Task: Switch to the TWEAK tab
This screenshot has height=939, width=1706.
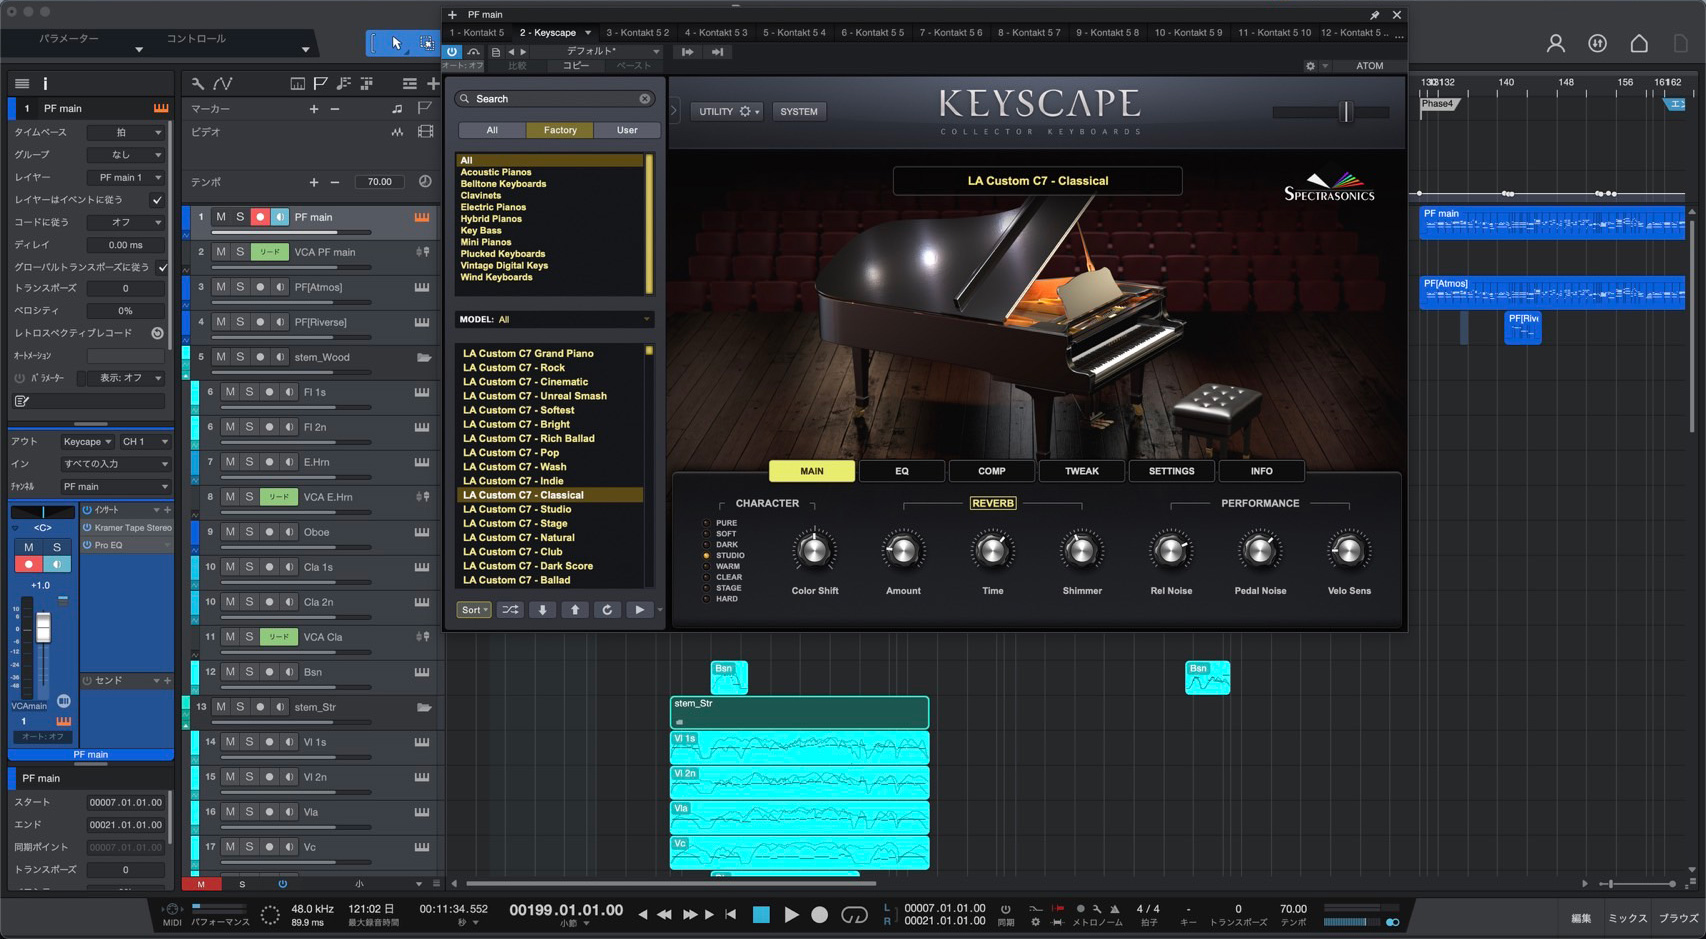Action: tap(1081, 471)
